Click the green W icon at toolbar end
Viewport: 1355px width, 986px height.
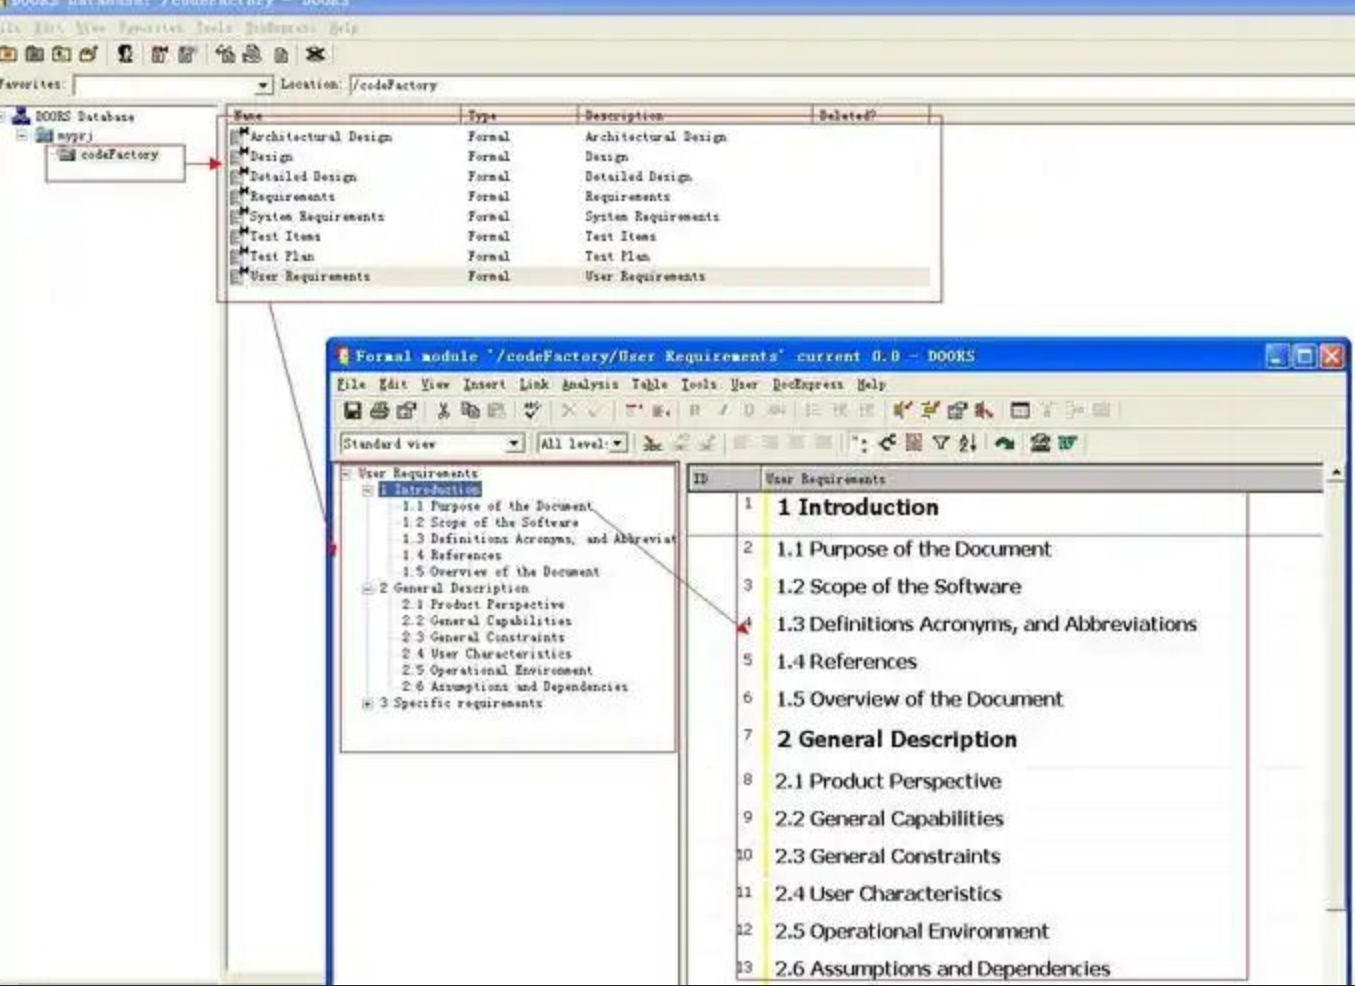click(x=1067, y=443)
